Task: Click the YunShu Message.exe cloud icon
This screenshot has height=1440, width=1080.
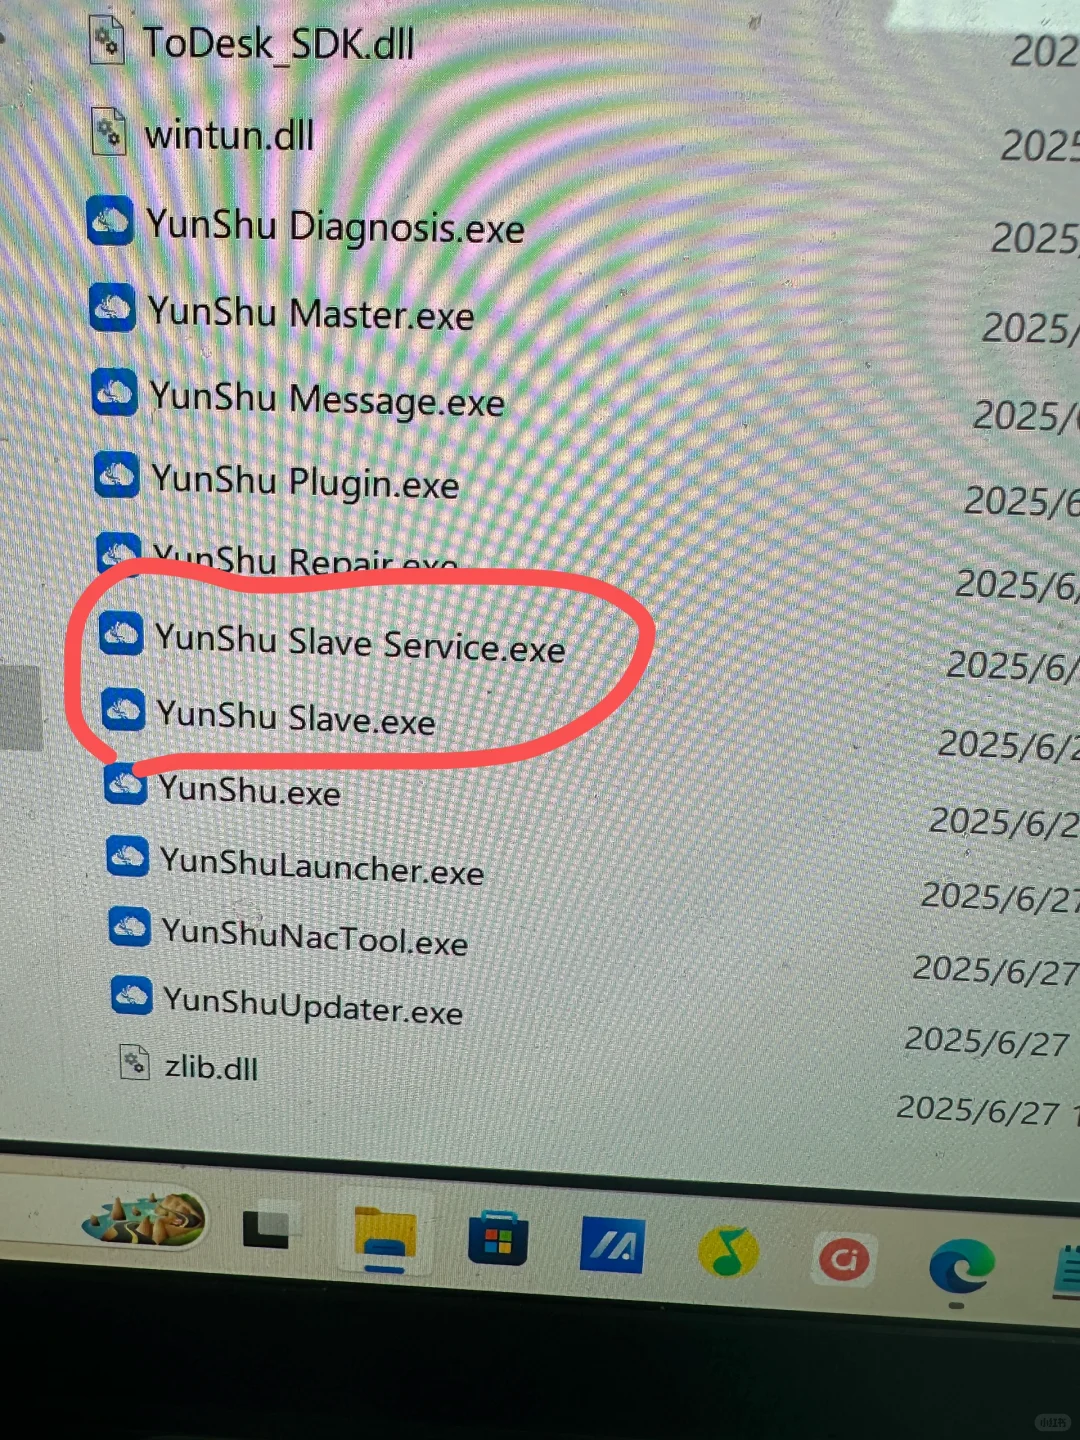Action: (x=114, y=392)
